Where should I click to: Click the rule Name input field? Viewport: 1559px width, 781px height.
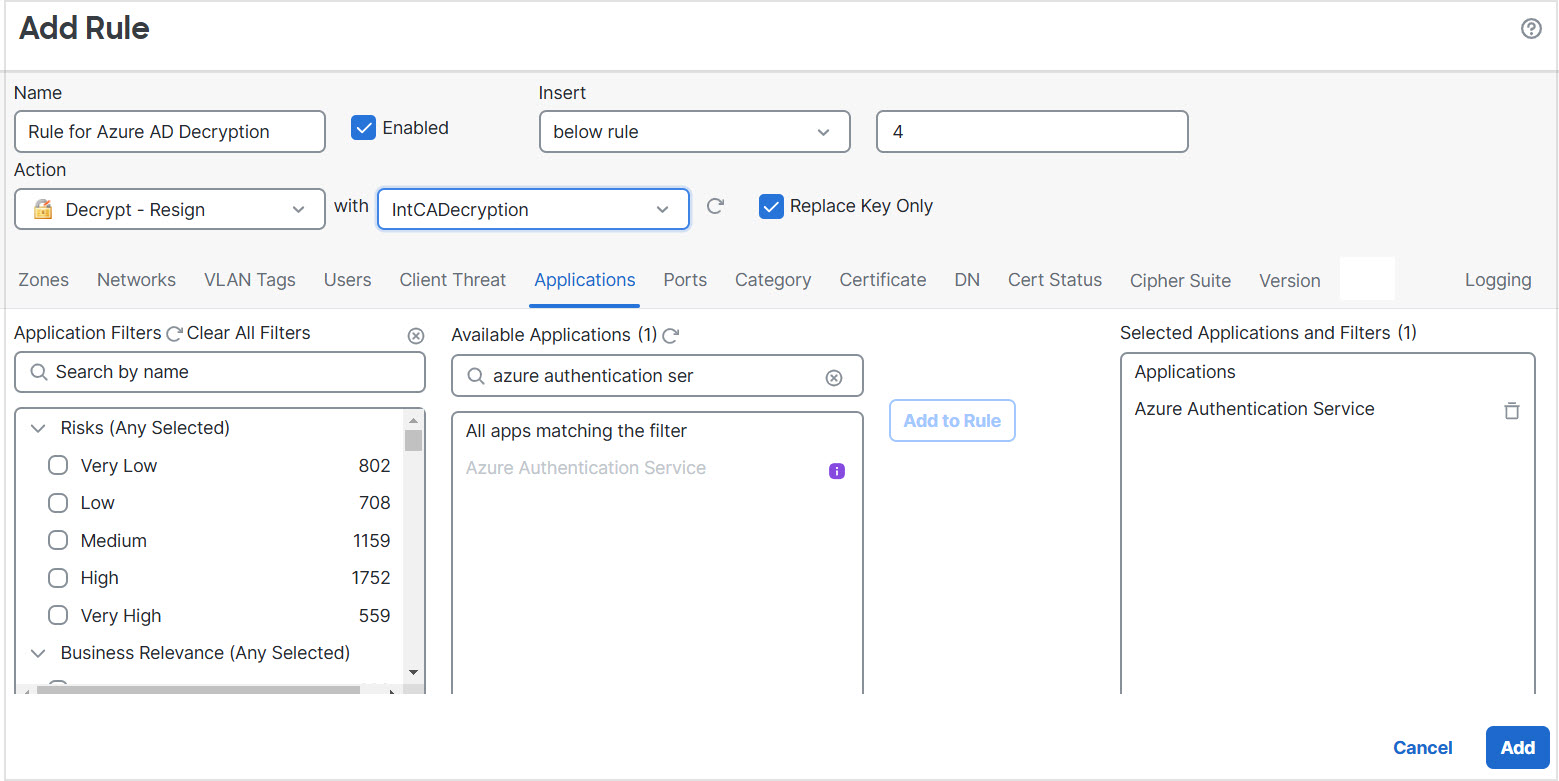pos(170,132)
